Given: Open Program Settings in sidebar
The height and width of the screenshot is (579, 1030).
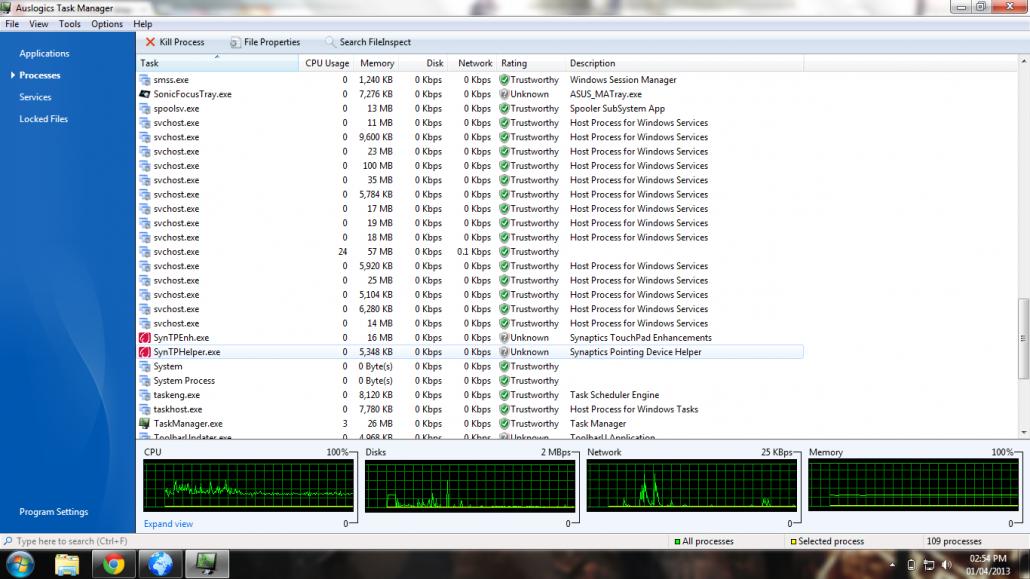Looking at the screenshot, I should [53, 511].
